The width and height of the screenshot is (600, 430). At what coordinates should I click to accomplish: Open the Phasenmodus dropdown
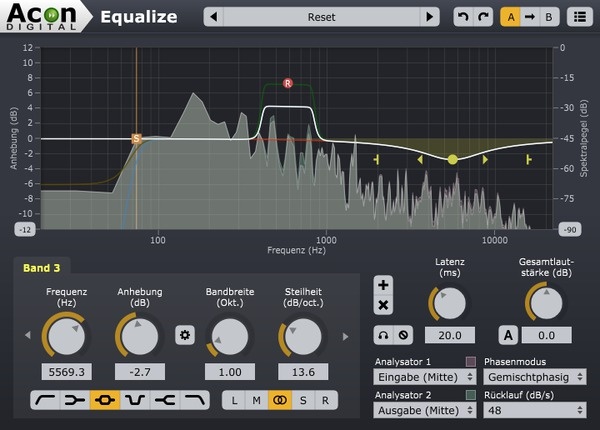[x=534, y=377]
